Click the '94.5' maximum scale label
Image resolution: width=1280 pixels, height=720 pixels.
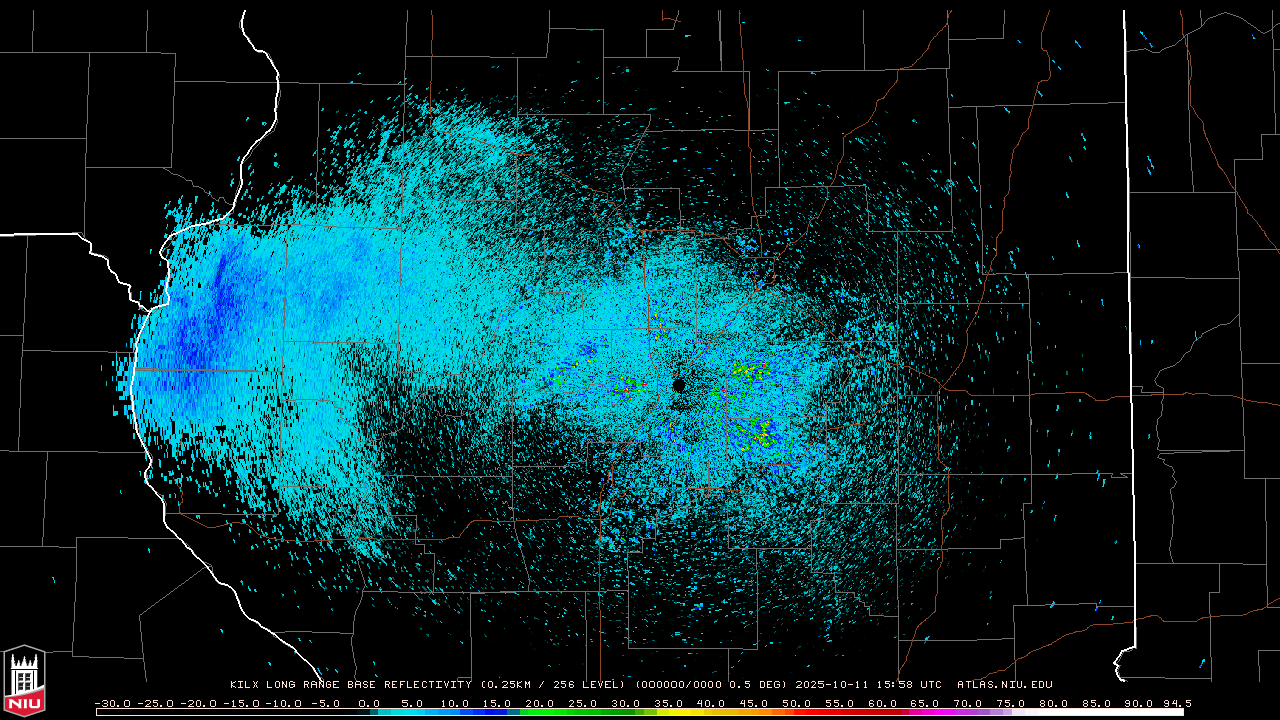(1177, 703)
